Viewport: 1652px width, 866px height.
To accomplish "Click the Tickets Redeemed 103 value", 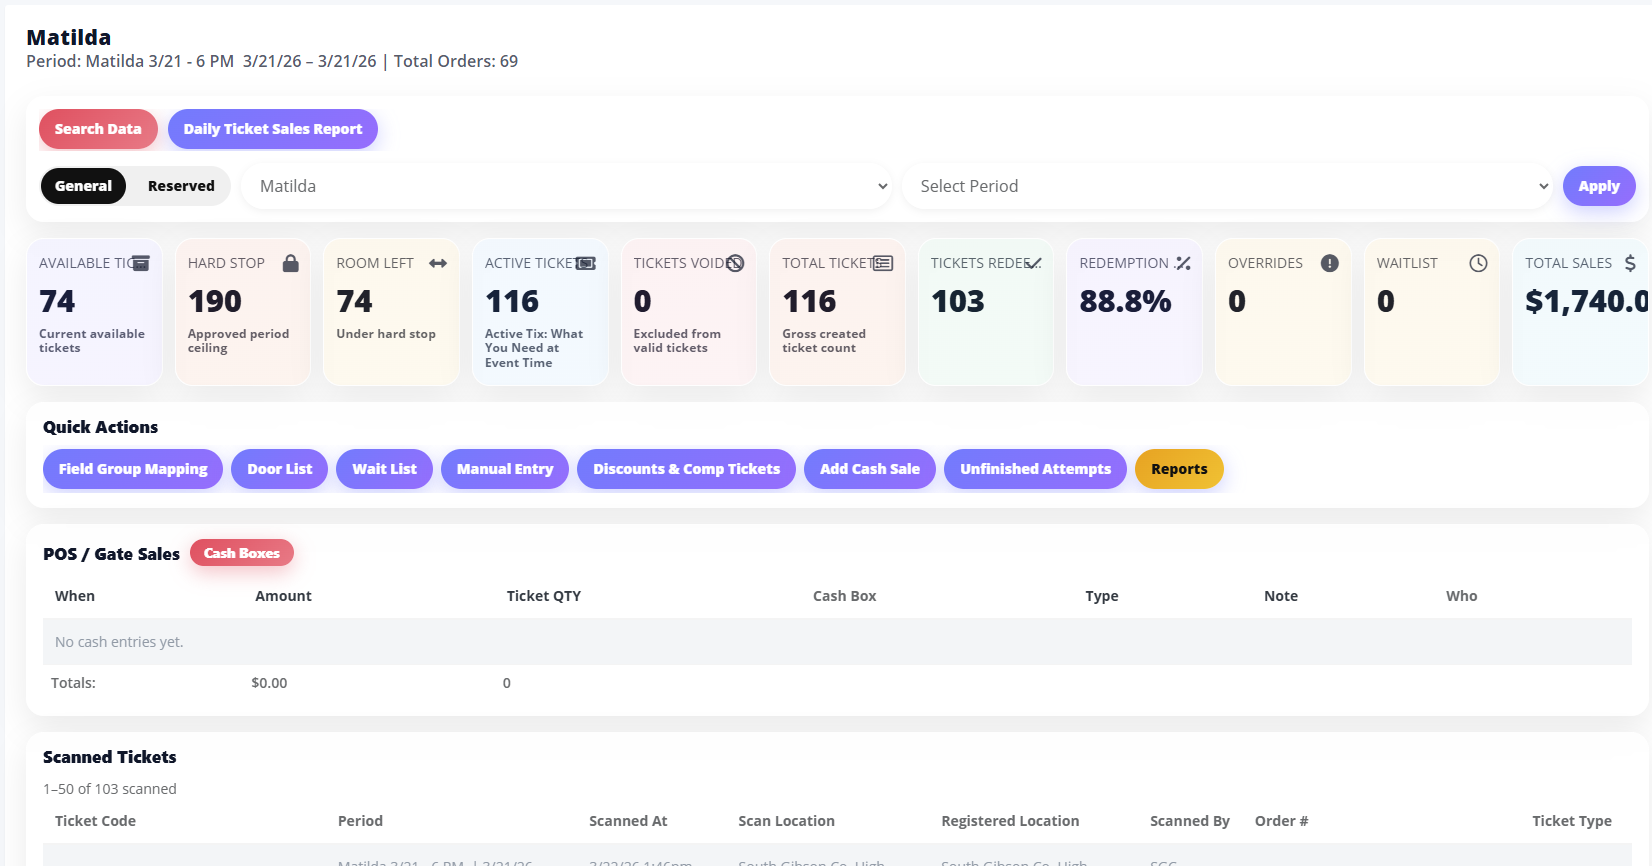I will pyautogui.click(x=958, y=301).
